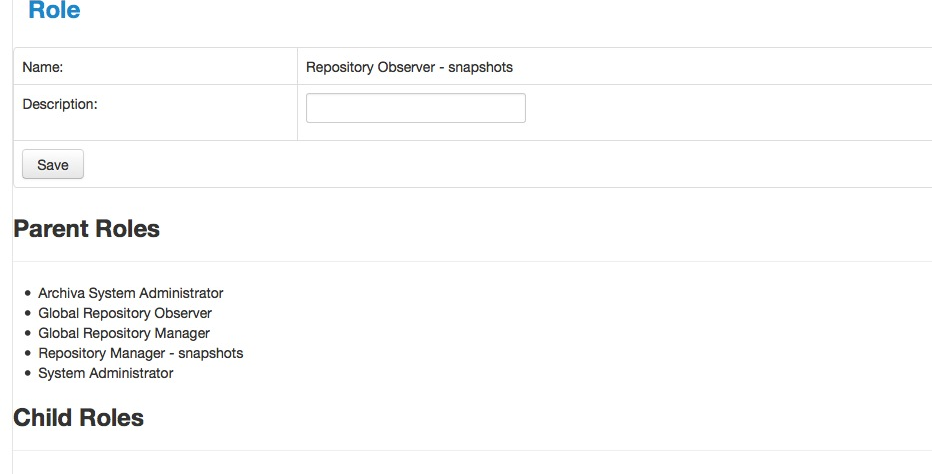
Task: Click the bullet beside Global Repository Manager
Action: 27,334
